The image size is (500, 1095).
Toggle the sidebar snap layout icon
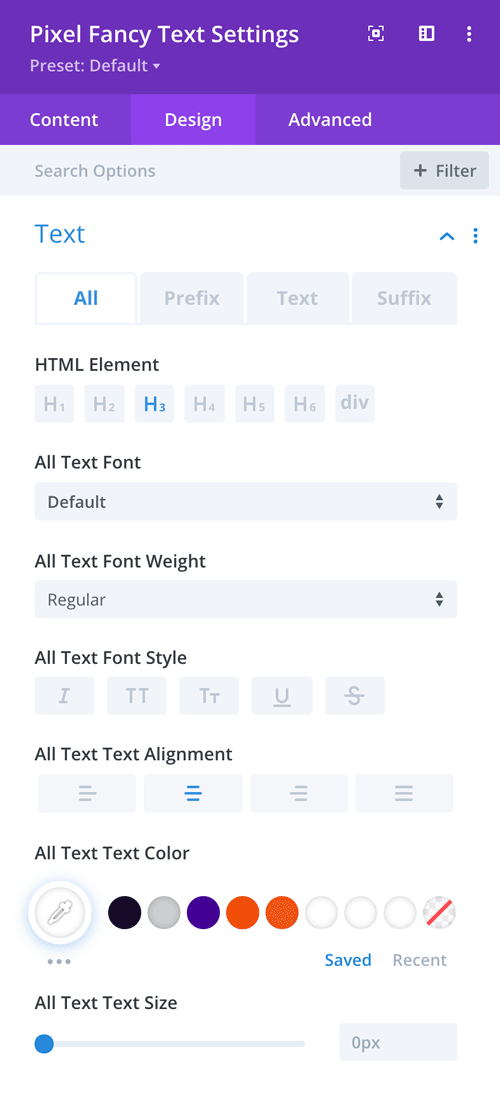coord(427,34)
